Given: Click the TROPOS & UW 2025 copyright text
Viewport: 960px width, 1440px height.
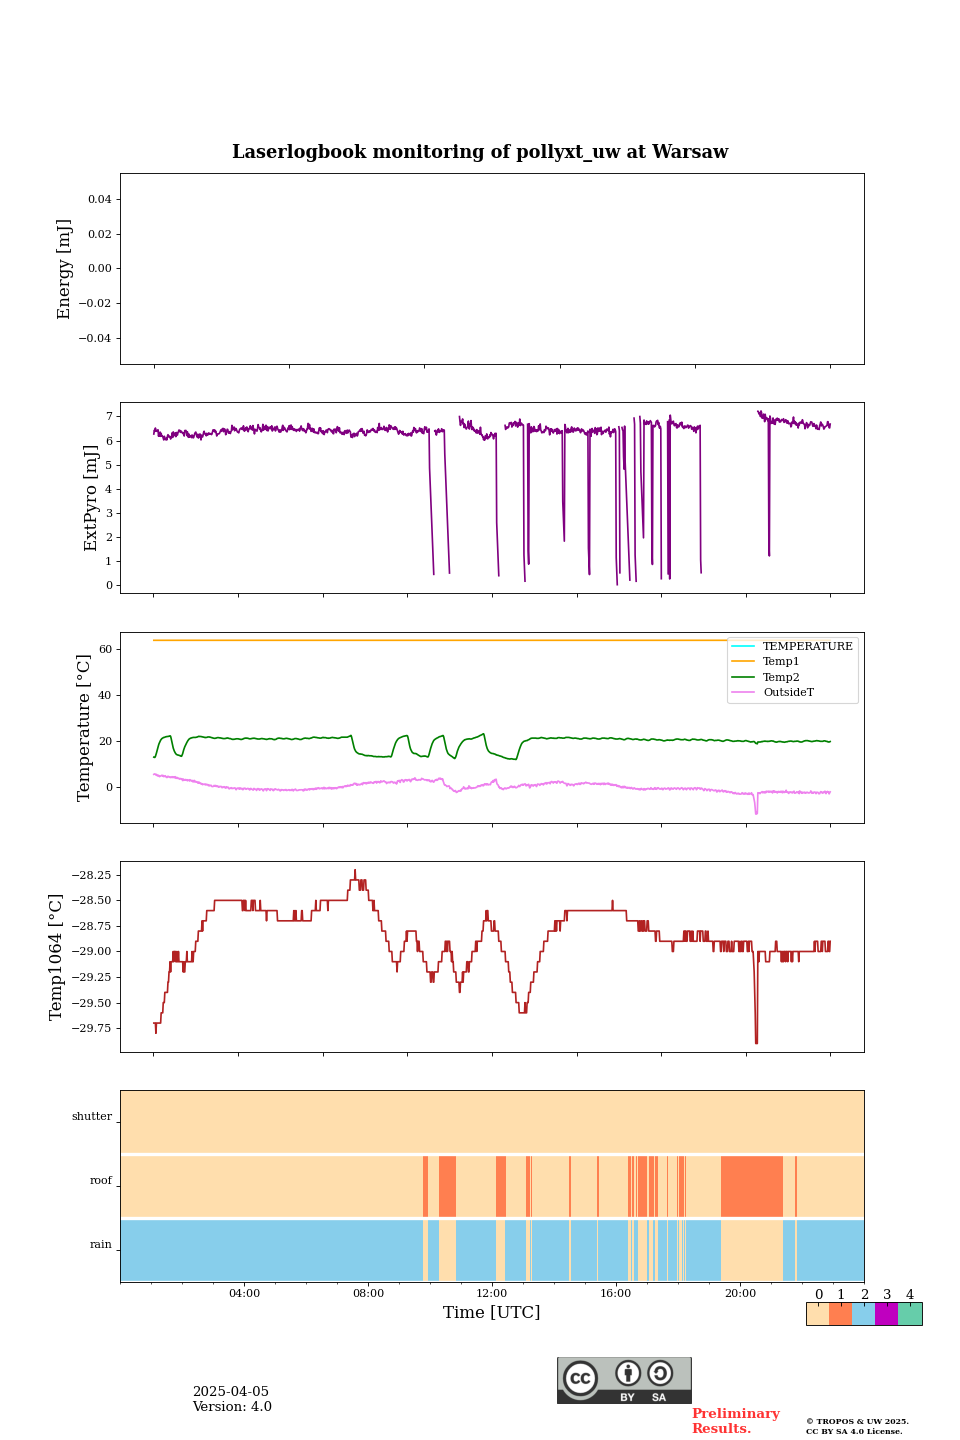Looking at the screenshot, I should (857, 1422).
